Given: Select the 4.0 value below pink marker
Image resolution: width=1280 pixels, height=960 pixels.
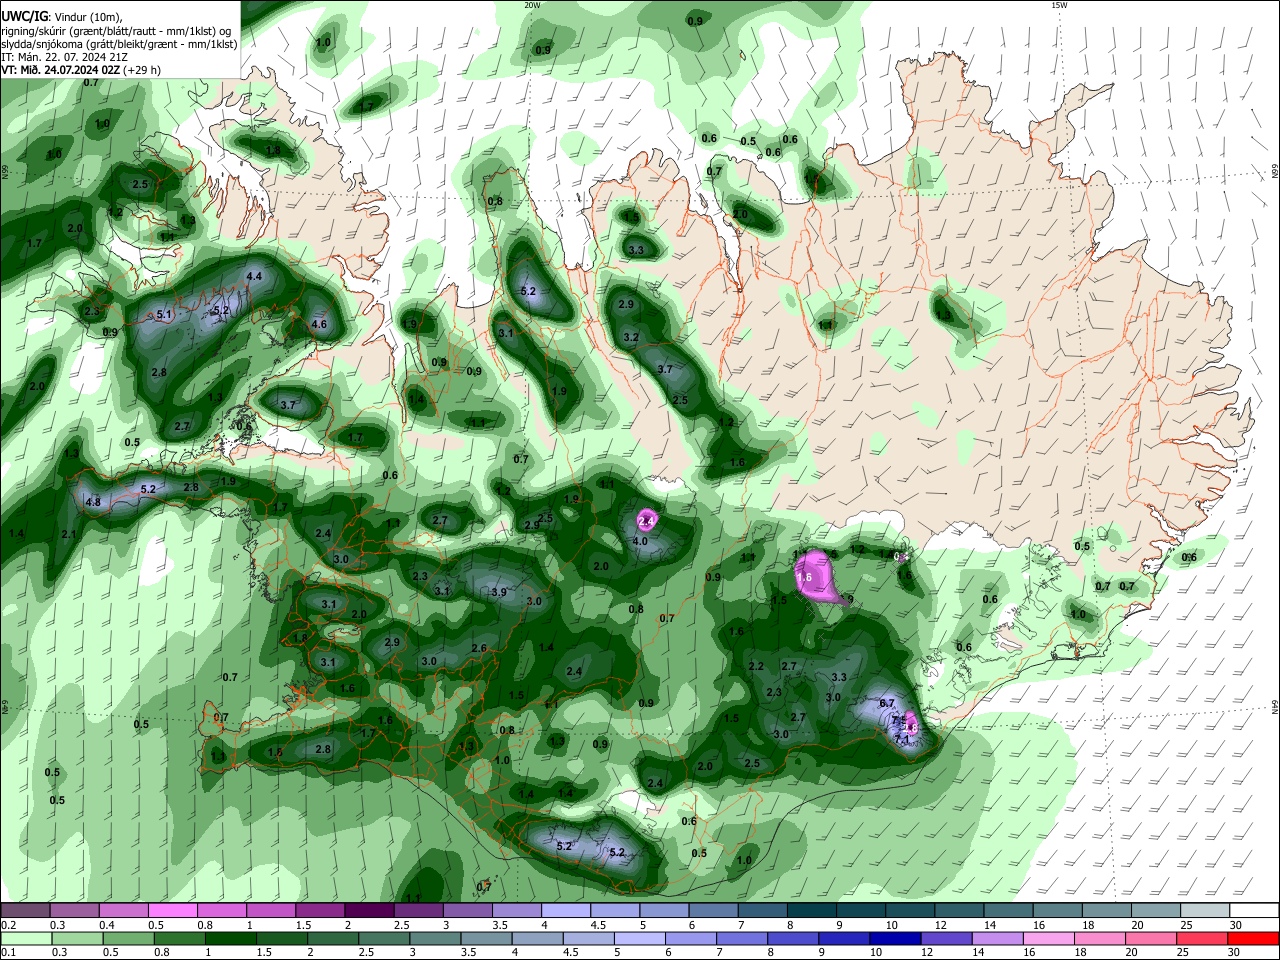Looking at the screenshot, I should [640, 541].
